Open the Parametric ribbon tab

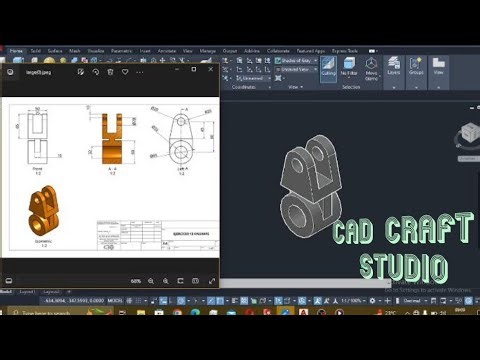coord(122,51)
